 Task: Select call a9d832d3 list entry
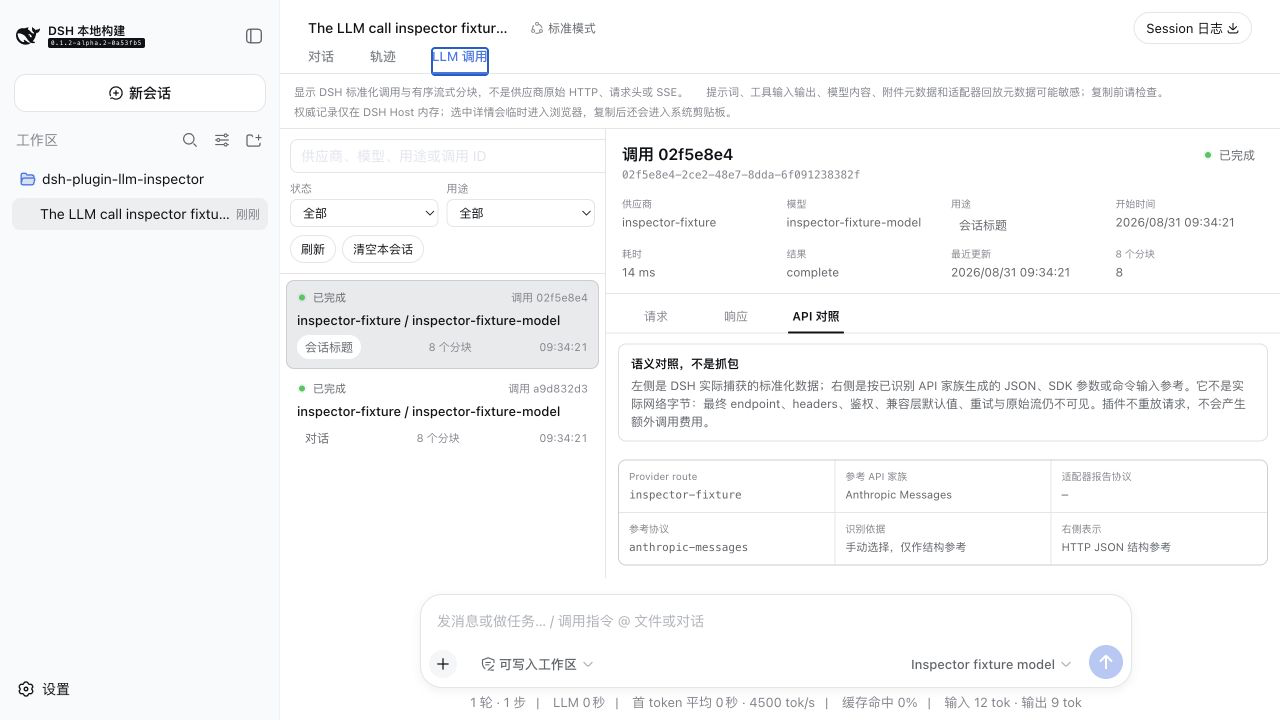pyautogui.click(x=442, y=413)
